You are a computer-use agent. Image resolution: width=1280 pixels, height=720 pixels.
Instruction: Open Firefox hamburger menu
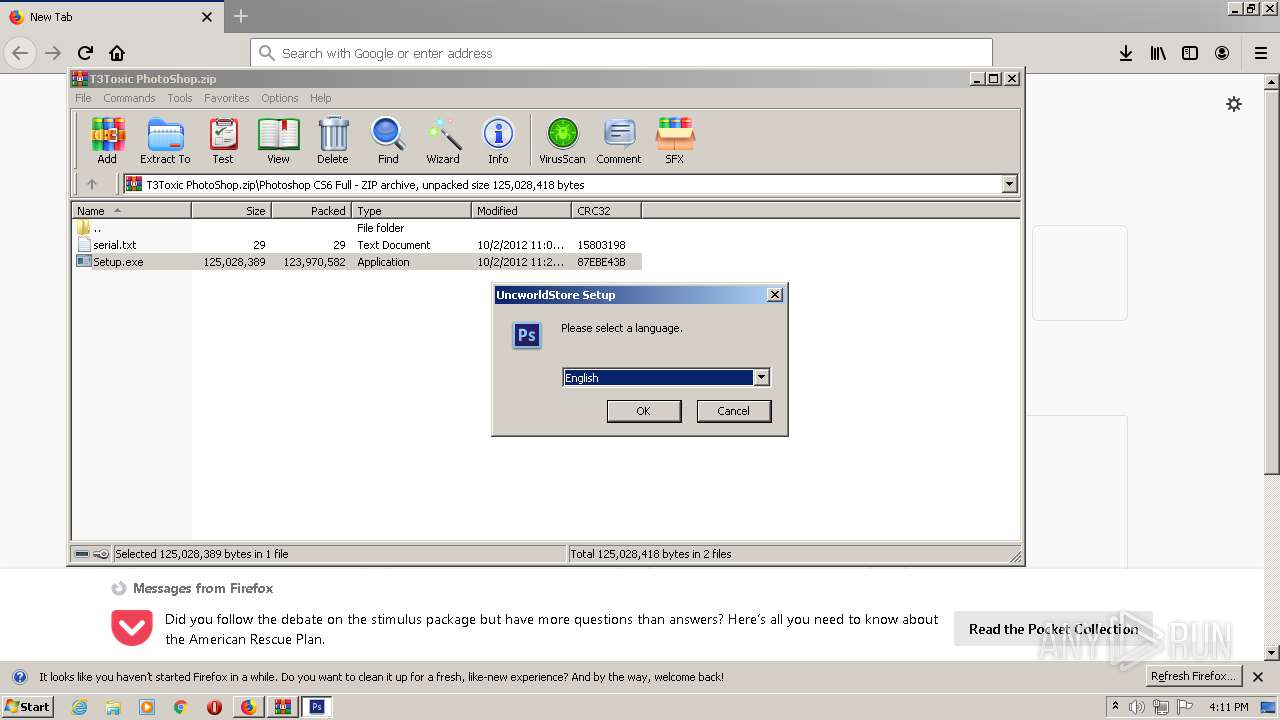[1261, 53]
